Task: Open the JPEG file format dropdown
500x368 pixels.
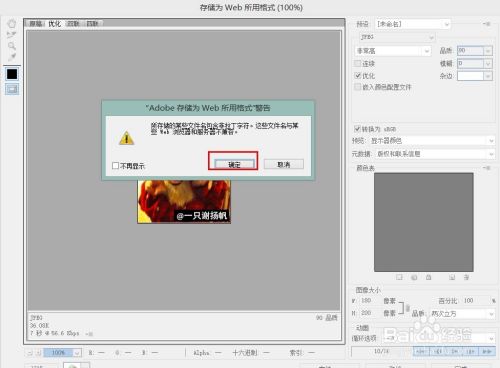Action: pyautogui.click(x=397, y=37)
